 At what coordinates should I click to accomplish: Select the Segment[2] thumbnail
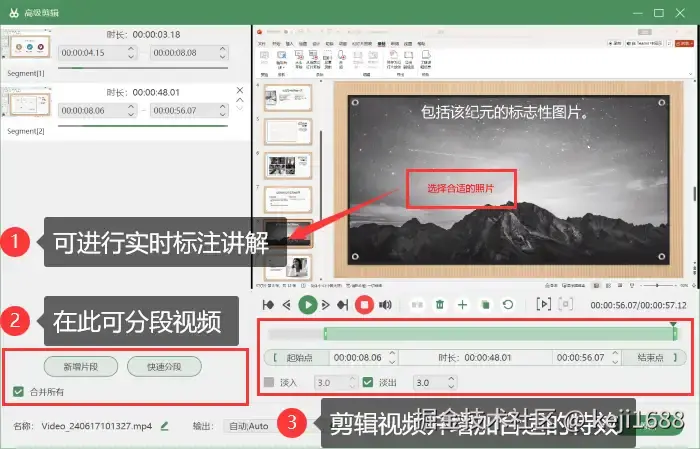click(x=27, y=104)
